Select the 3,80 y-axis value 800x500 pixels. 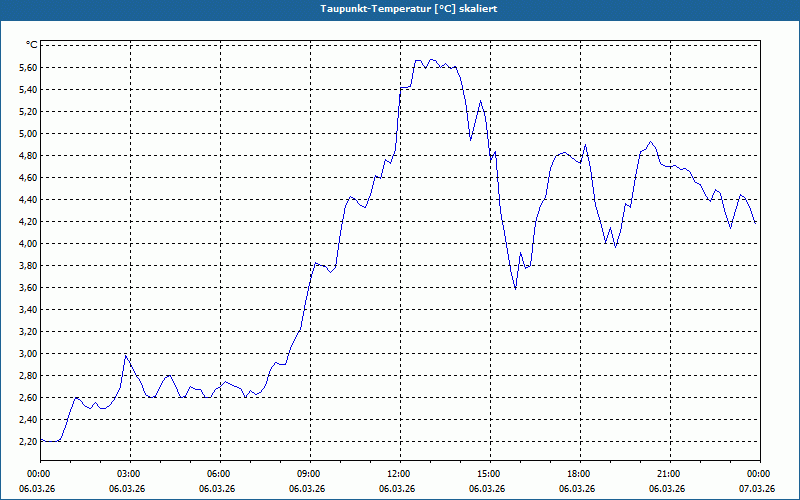(28, 266)
